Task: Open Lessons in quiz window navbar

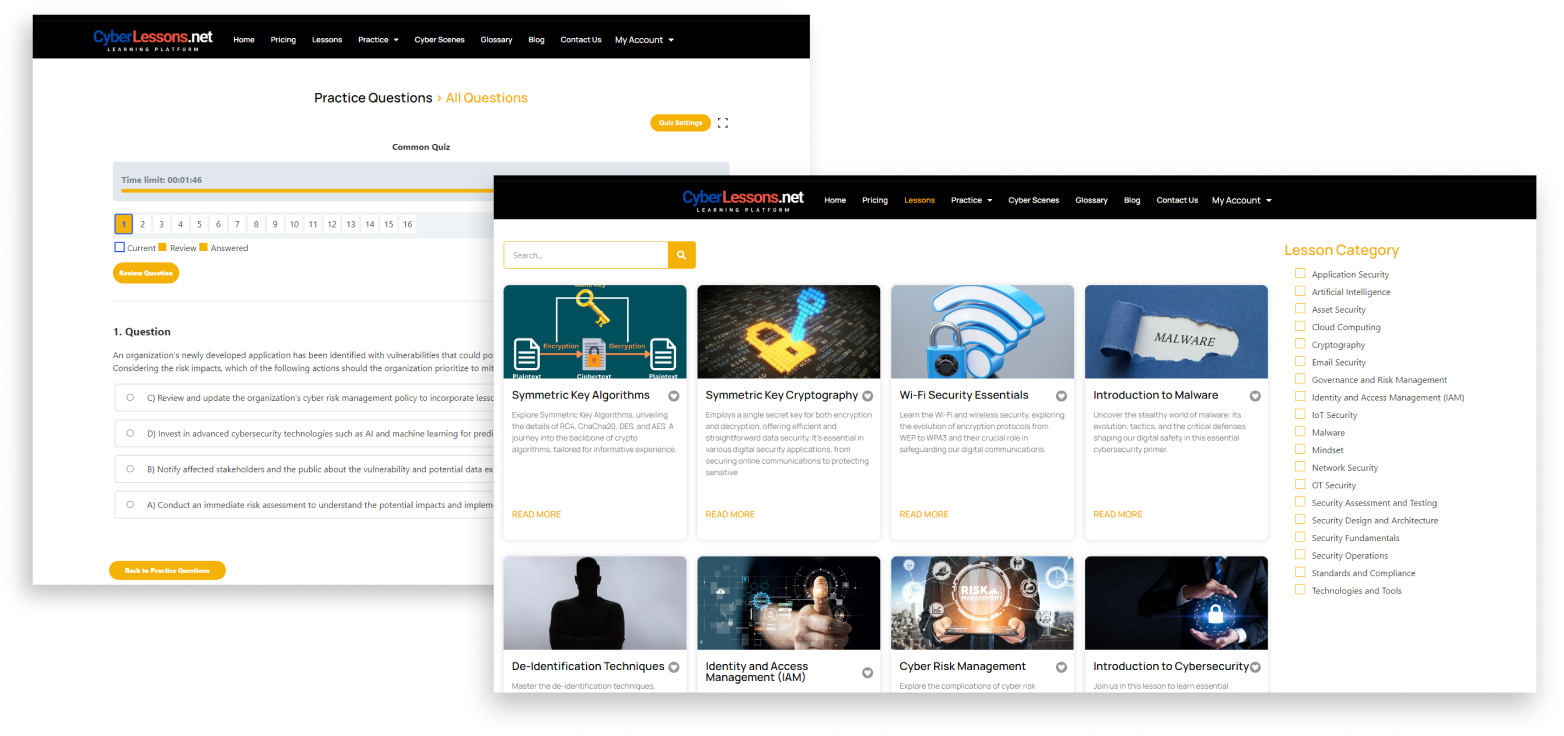Action: 327,40
